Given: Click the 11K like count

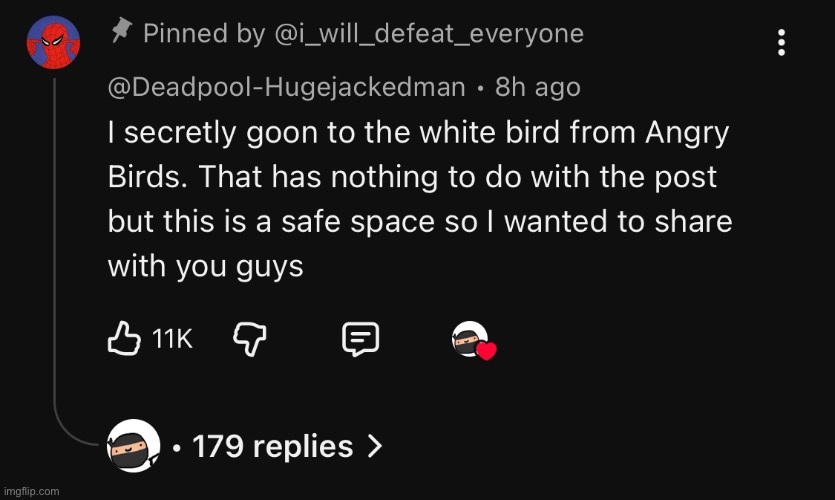Looking at the screenshot, I should [x=172, y=341].
